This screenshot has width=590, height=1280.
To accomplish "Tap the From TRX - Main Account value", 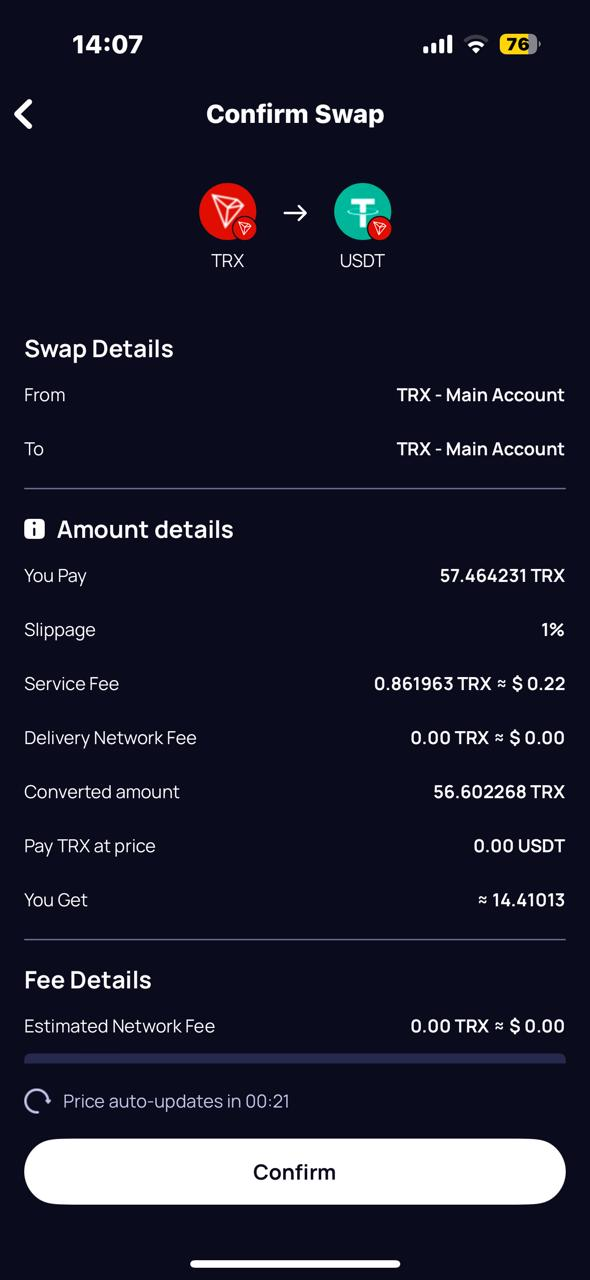I will pyautogui.click(x=480, y=395).
